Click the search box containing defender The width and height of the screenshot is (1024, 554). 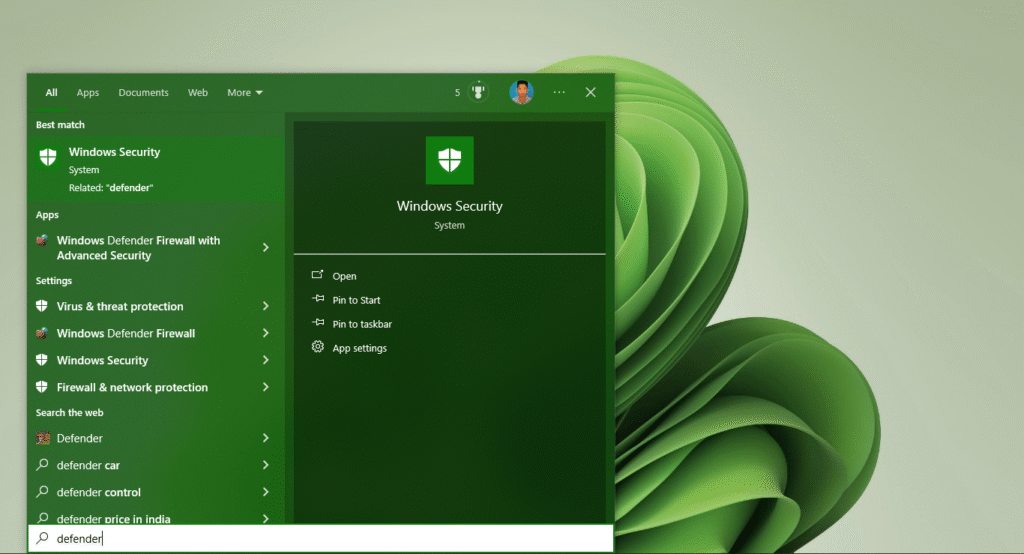pos(321,538)
